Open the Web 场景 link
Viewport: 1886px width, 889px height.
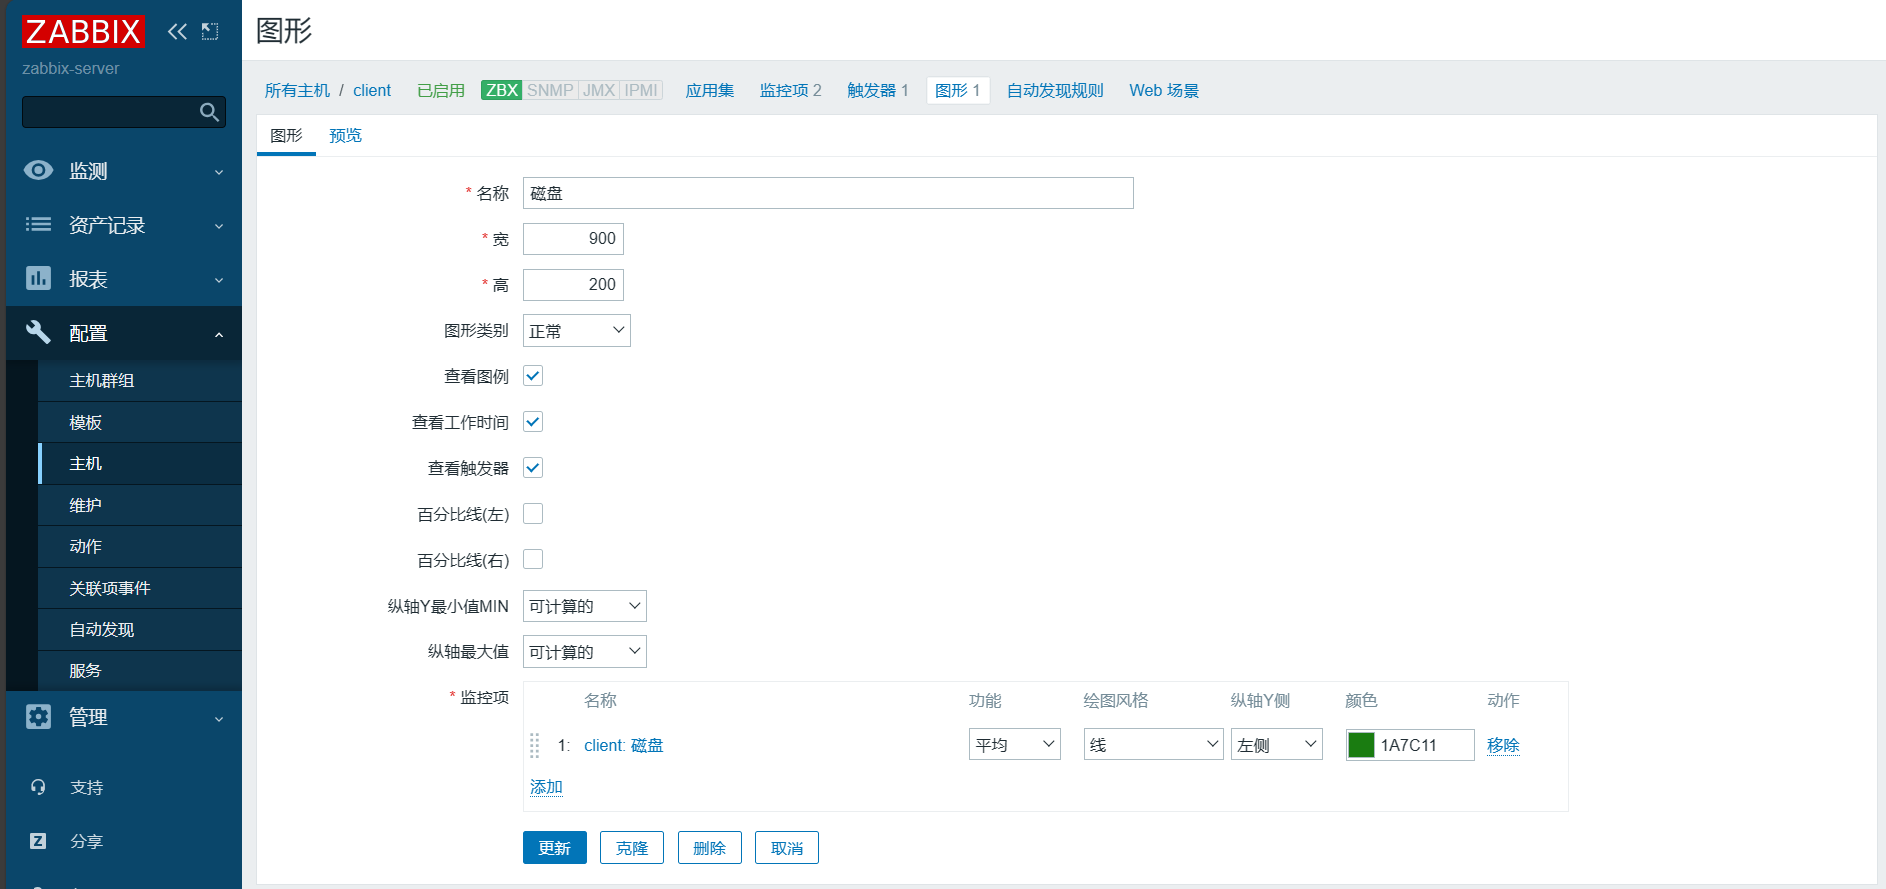(1164, 90)
